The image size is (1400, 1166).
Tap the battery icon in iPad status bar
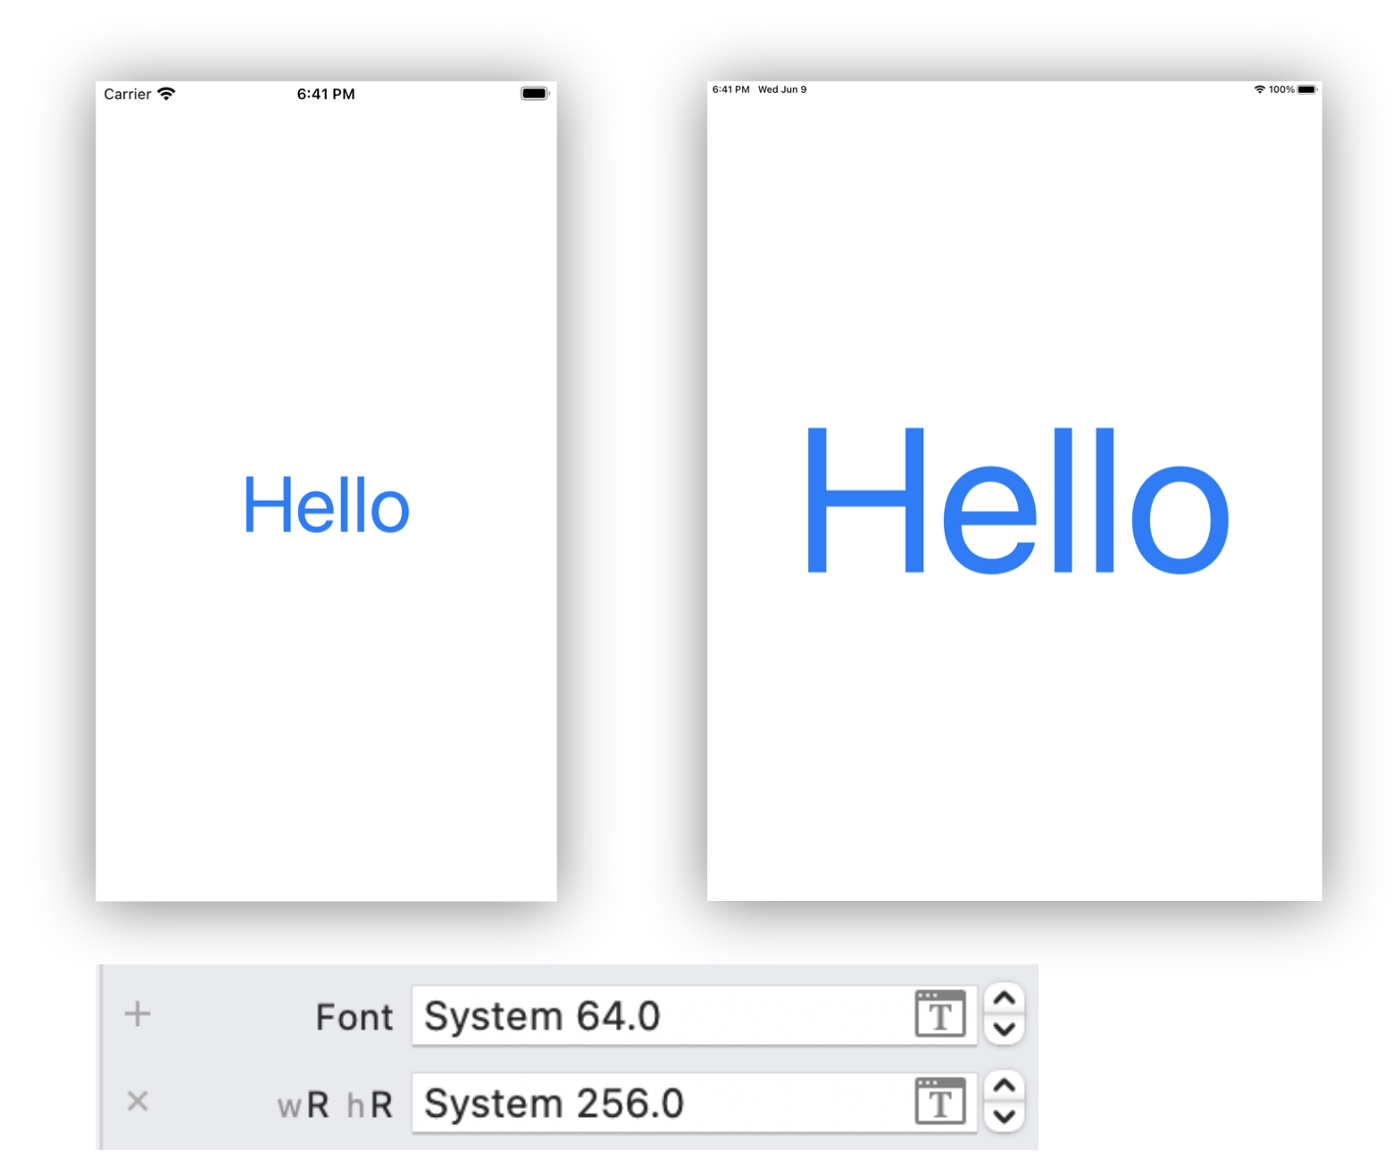(1307, 89)
